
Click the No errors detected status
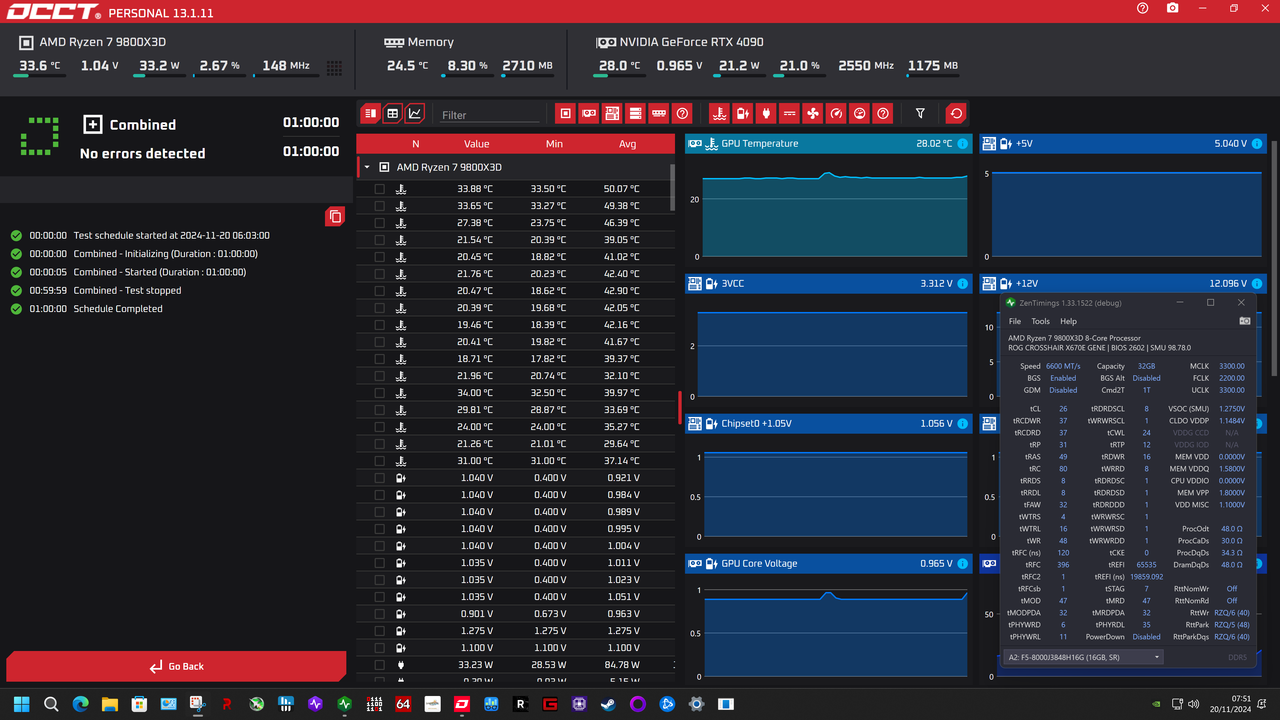[x=142, y=153]
